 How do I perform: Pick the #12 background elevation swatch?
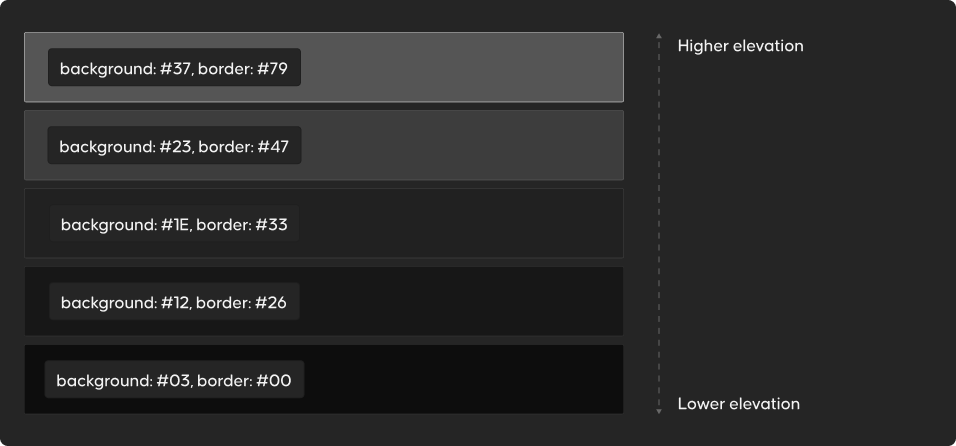click(324, 301)
